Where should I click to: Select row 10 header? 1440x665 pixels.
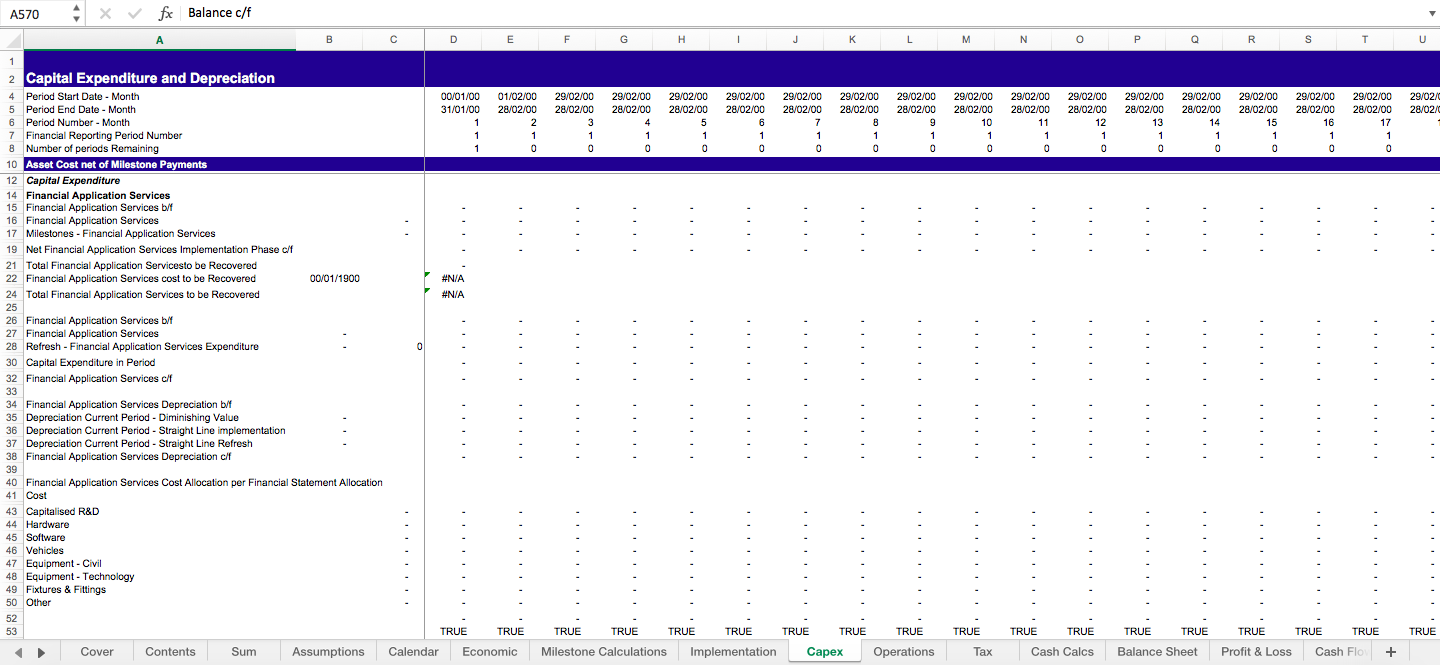[12, 164]
